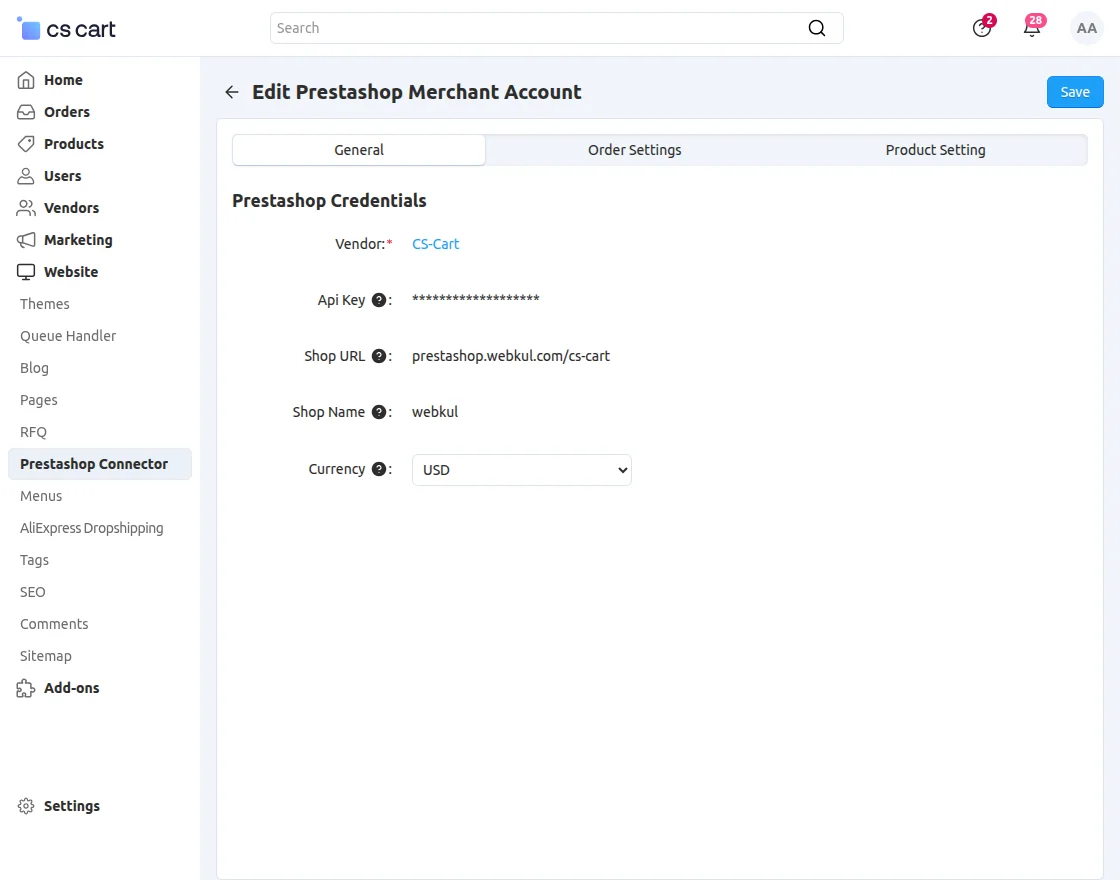Screen dimensions: 1120x880
Task: Click the search magnifier icon
Action: (x=817, y=28)
